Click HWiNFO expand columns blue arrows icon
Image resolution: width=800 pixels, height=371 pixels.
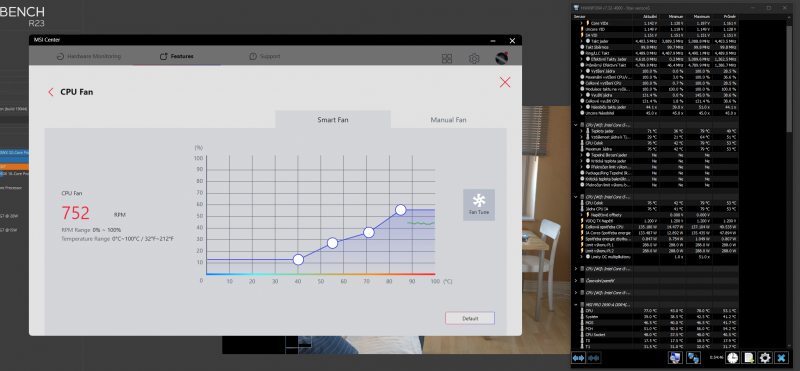(579, 358)
